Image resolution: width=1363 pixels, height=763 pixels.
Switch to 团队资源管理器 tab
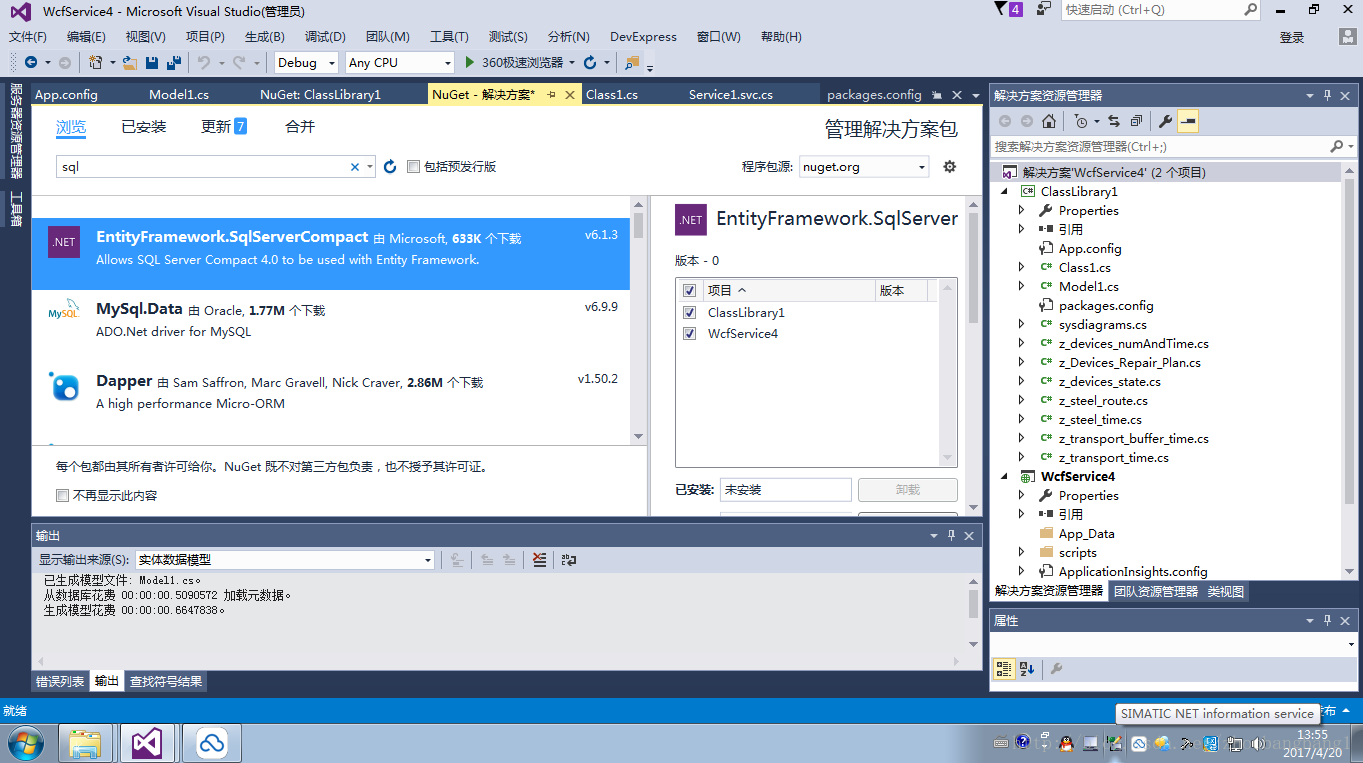(x=1156, y=591)
